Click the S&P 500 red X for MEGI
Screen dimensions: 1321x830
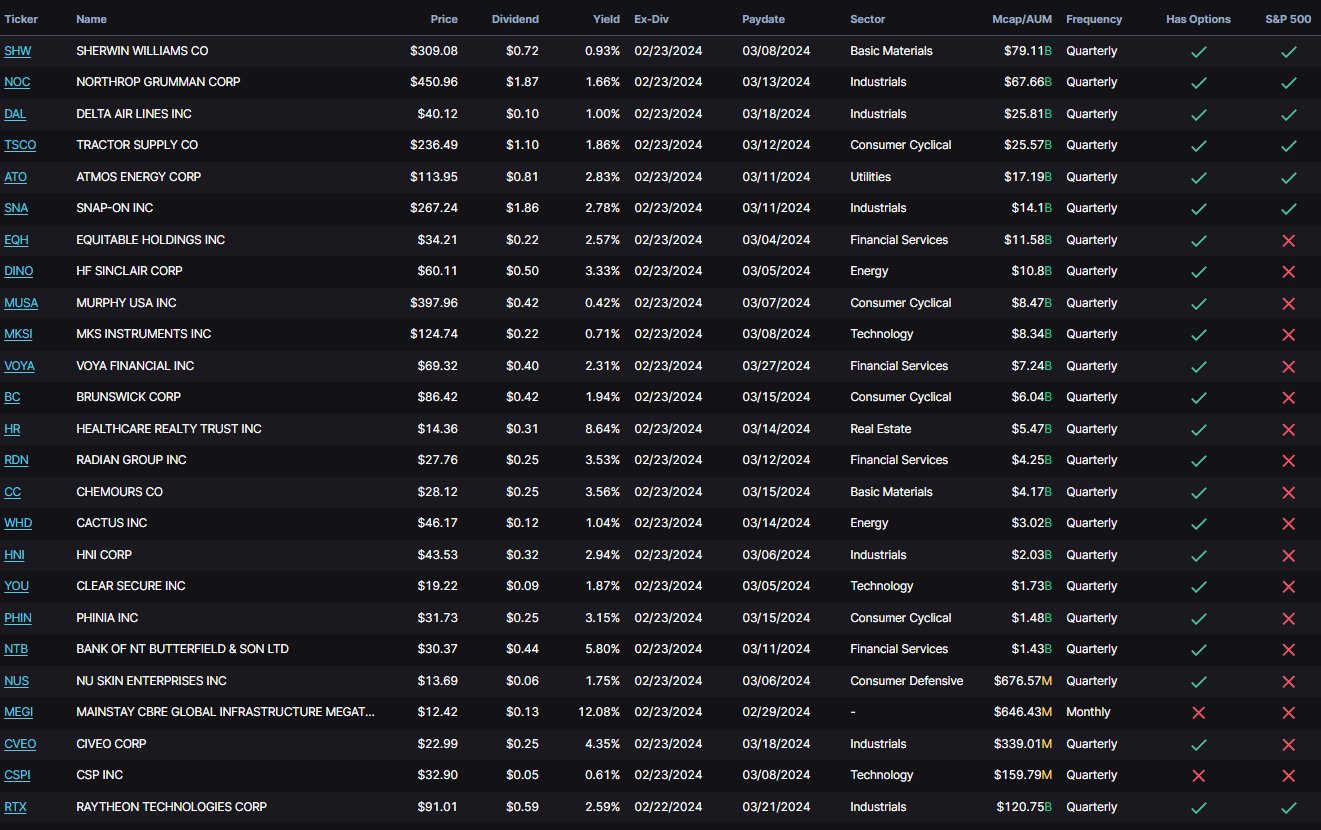(1288, 712)
